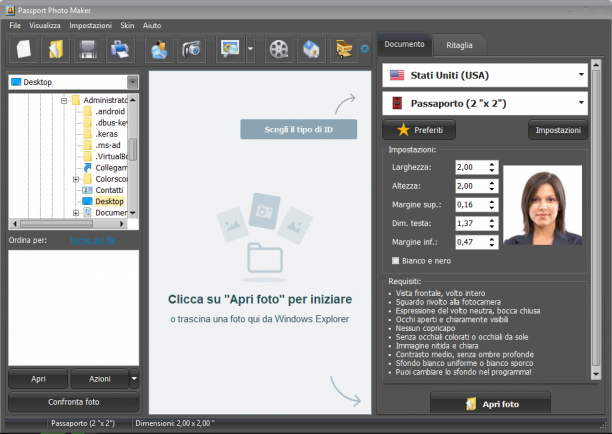This screenshot has width=612, height=434.
Task: Select the .keras folder
Action: tap(107, 134)
